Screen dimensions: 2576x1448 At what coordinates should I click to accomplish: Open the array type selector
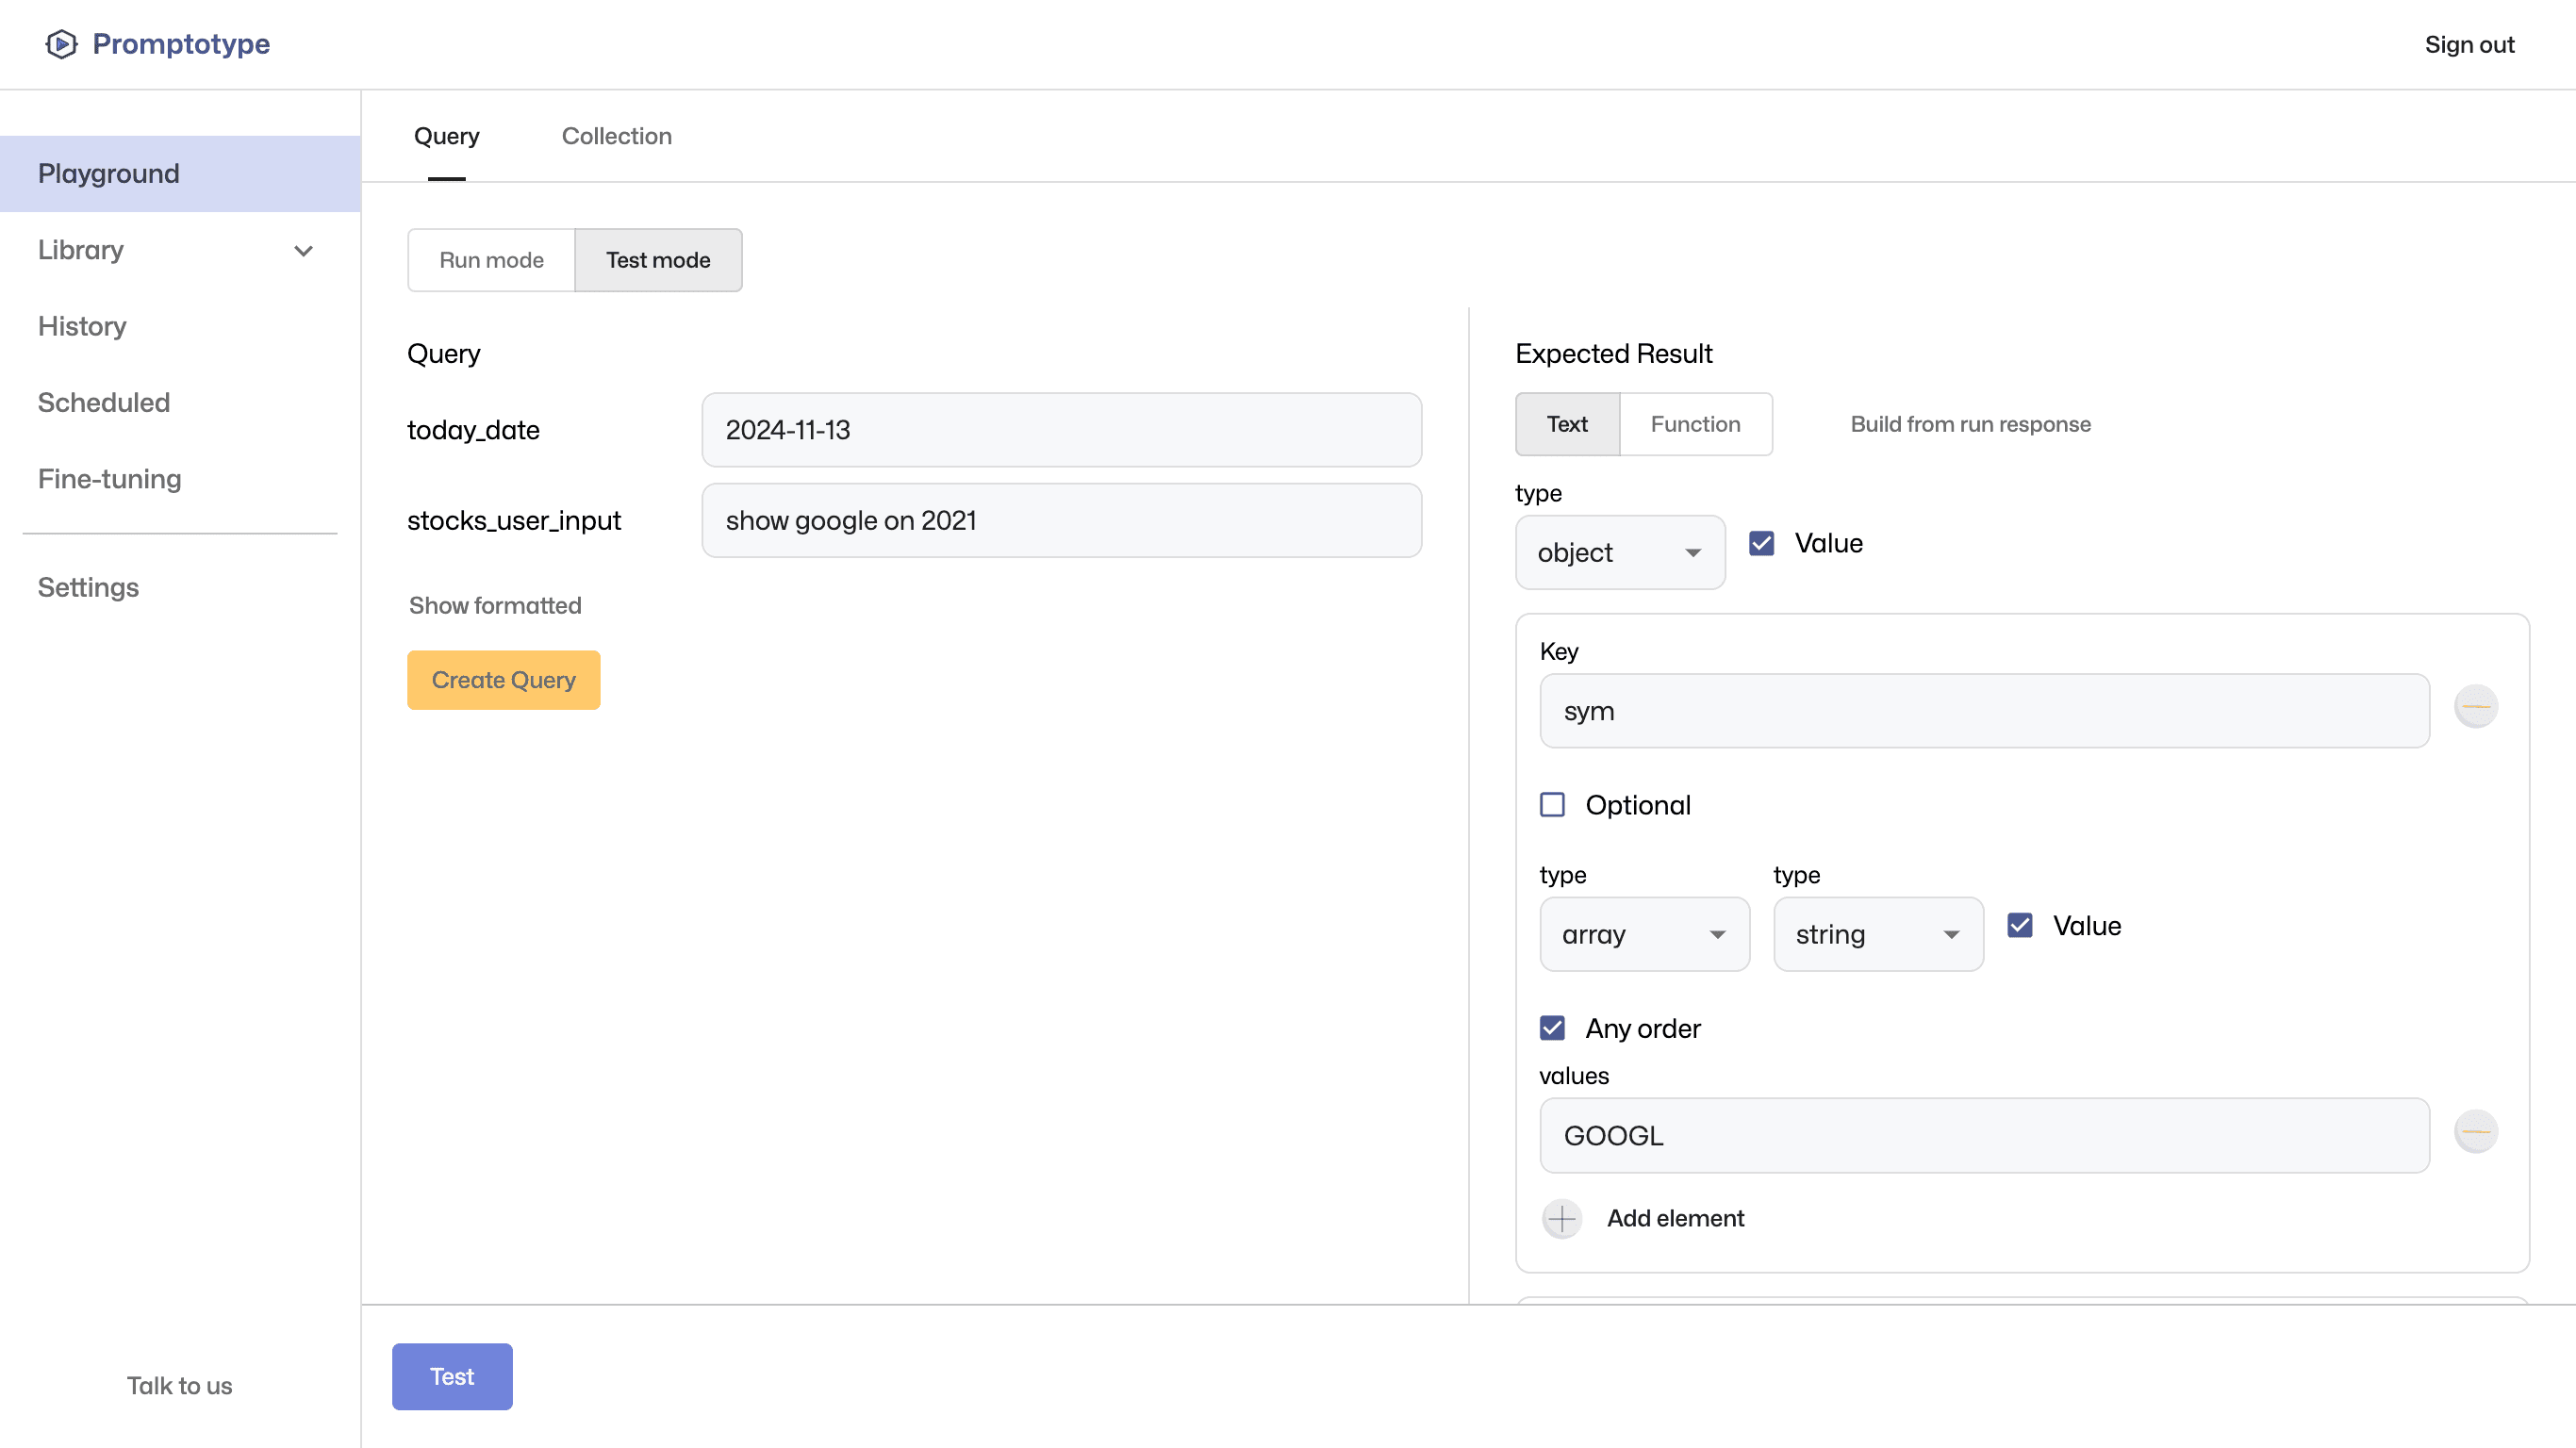click(x=1645, y=934)
